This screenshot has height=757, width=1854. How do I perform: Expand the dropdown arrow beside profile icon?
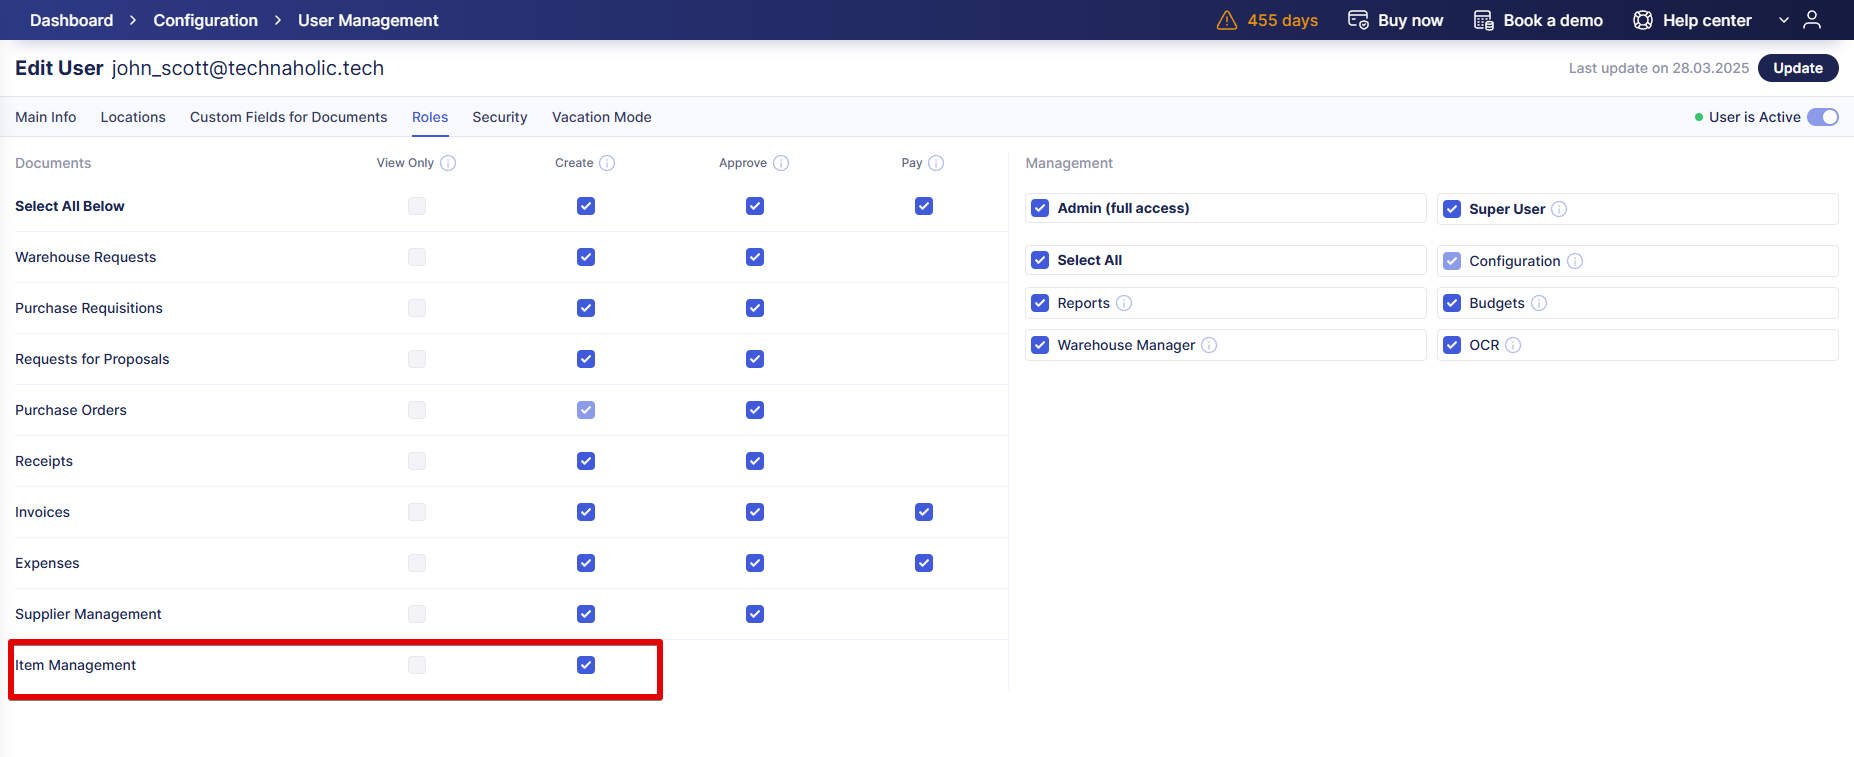click(x=1784, y=20)
